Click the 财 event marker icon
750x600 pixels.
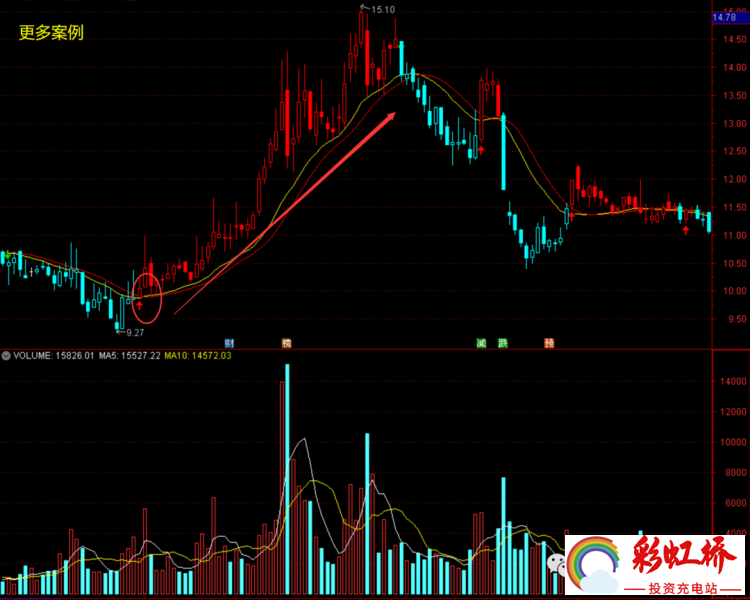tap(230, 343)
